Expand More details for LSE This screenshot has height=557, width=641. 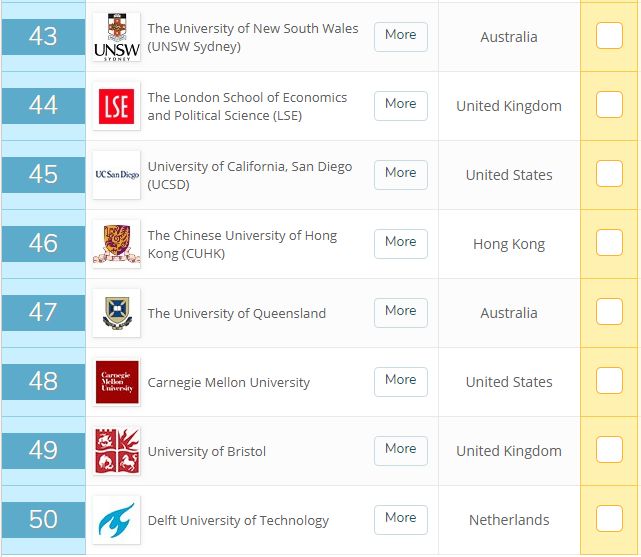(x=400, y=104)
